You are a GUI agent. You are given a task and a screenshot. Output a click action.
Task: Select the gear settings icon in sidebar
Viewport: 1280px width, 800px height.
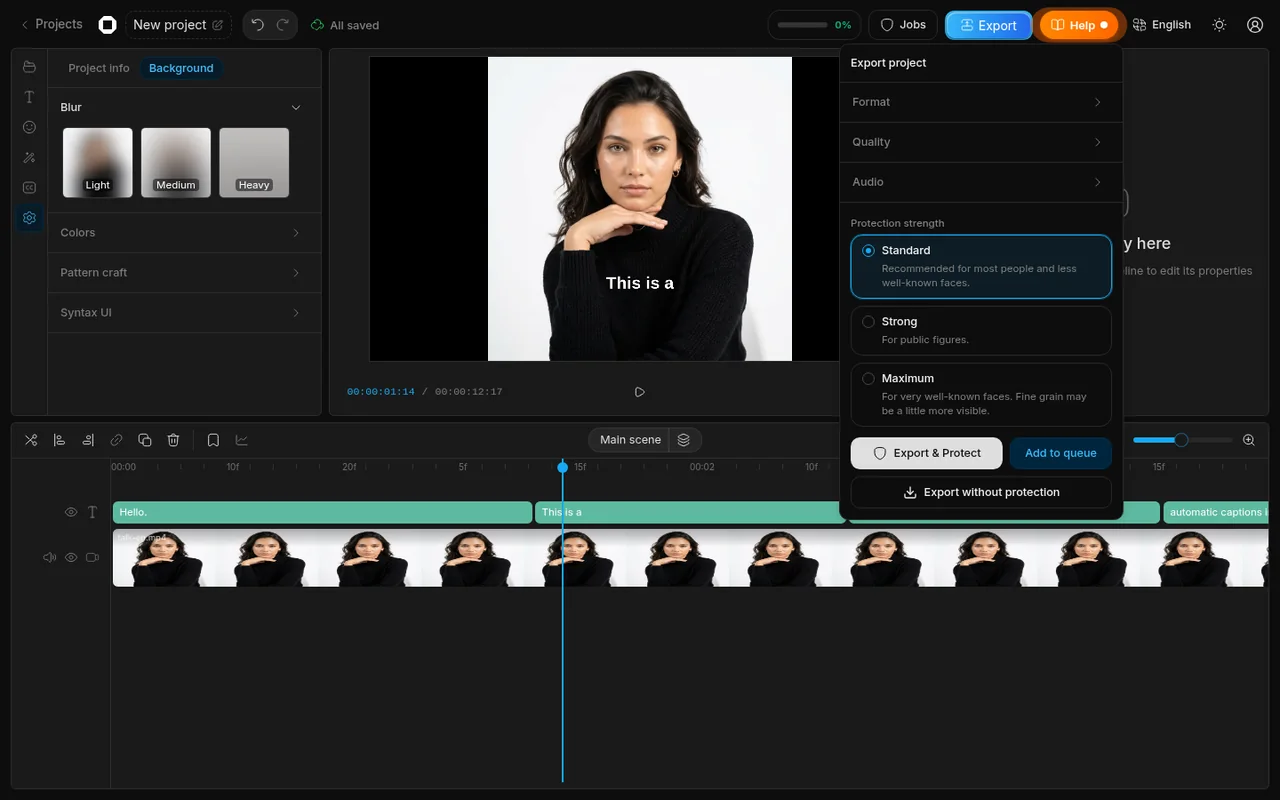coord(29,217)
